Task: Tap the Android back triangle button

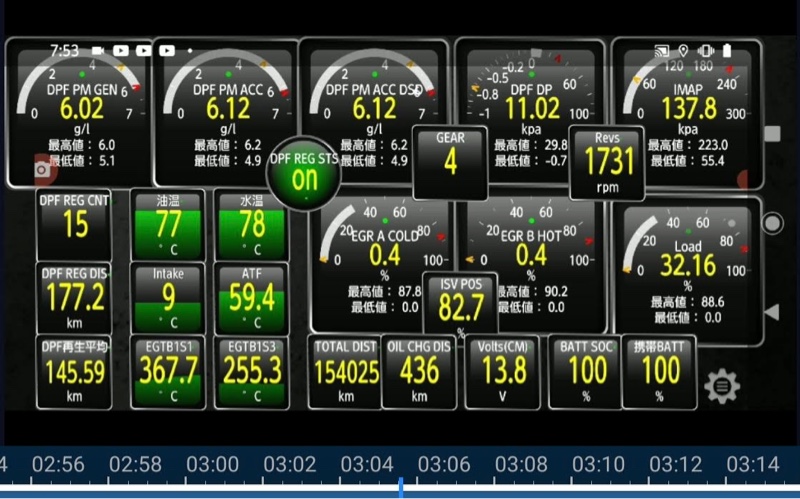Action: [x=771, y=312]
